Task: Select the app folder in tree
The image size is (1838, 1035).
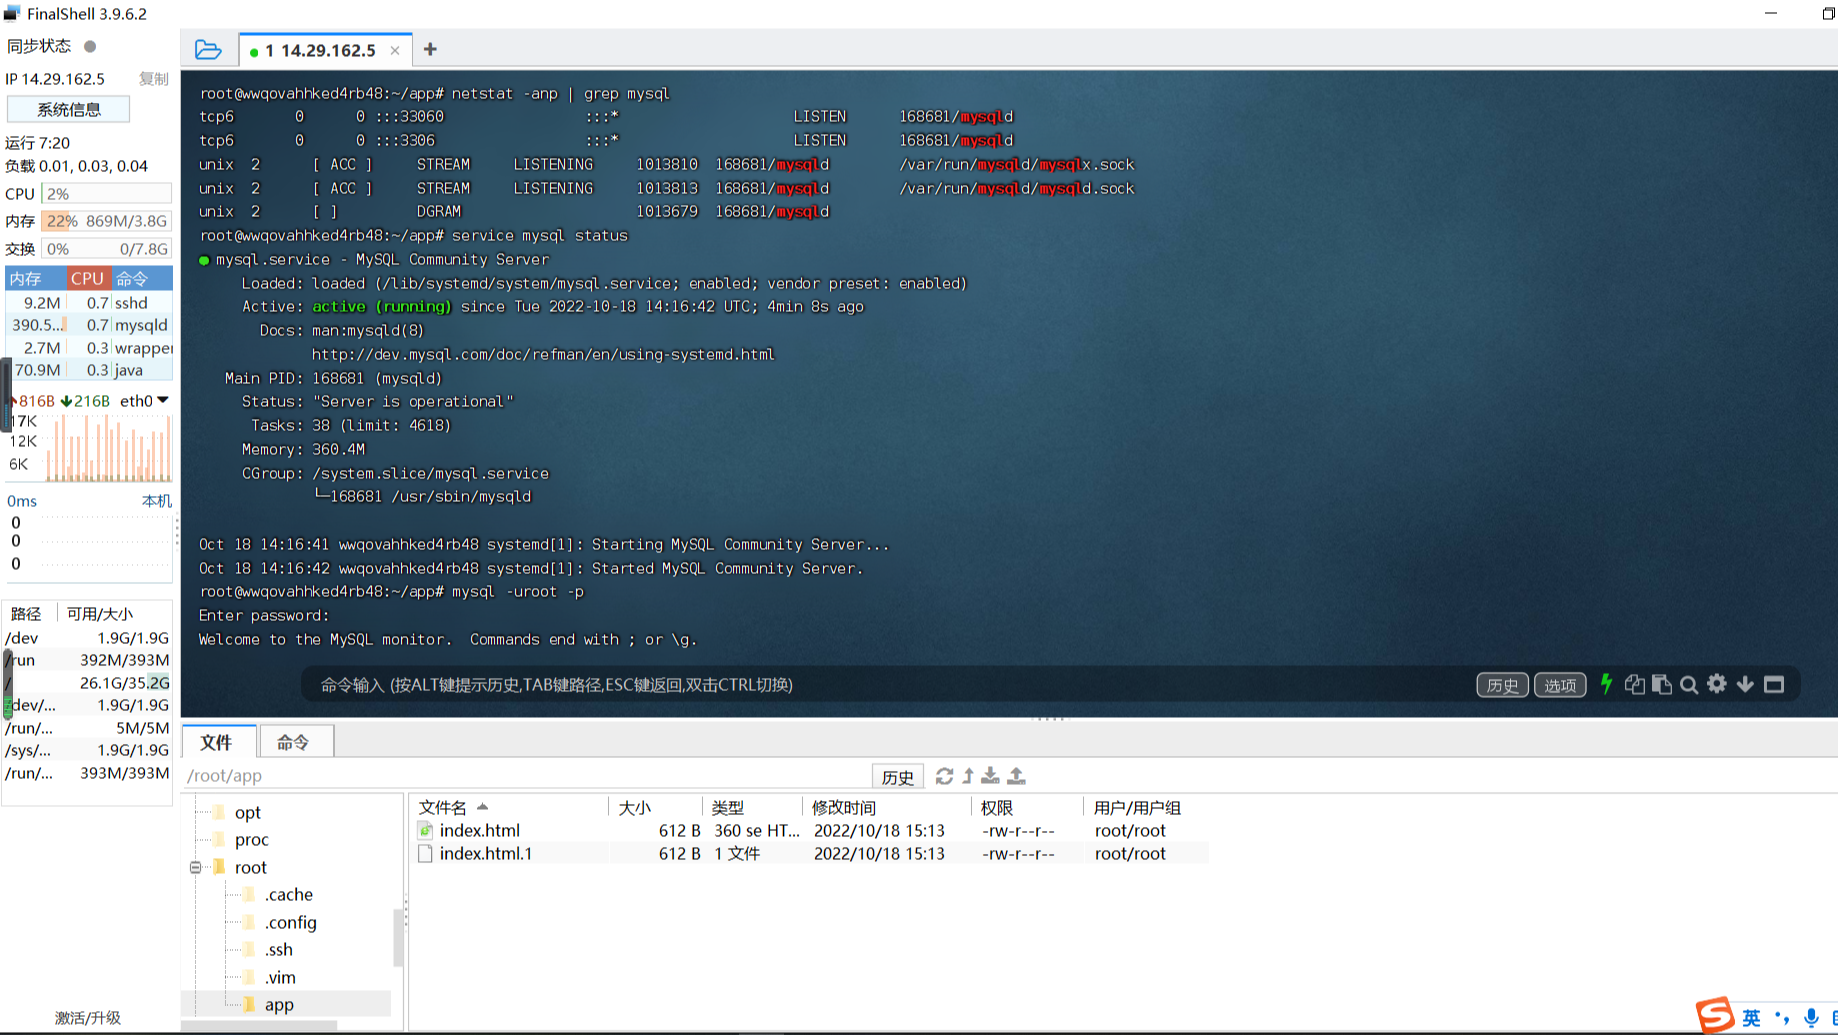Action: point(278,1005)
